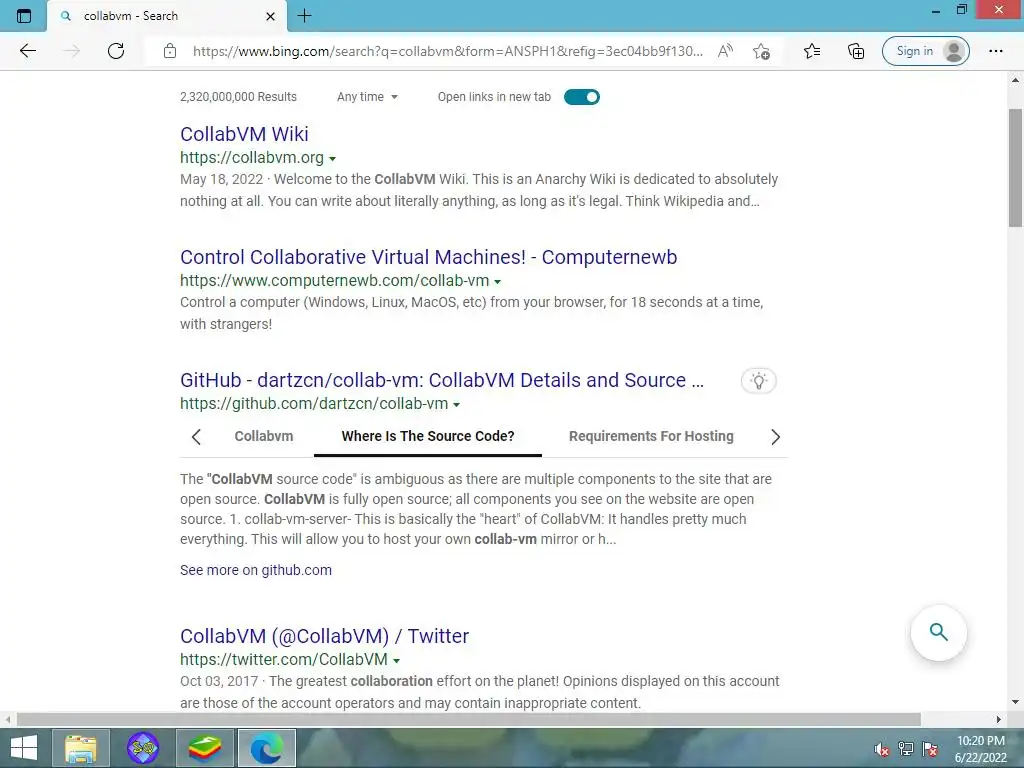1024x768 pixels.
Task: Click the scroll down arrow
Action: (x=1015, y=703)
